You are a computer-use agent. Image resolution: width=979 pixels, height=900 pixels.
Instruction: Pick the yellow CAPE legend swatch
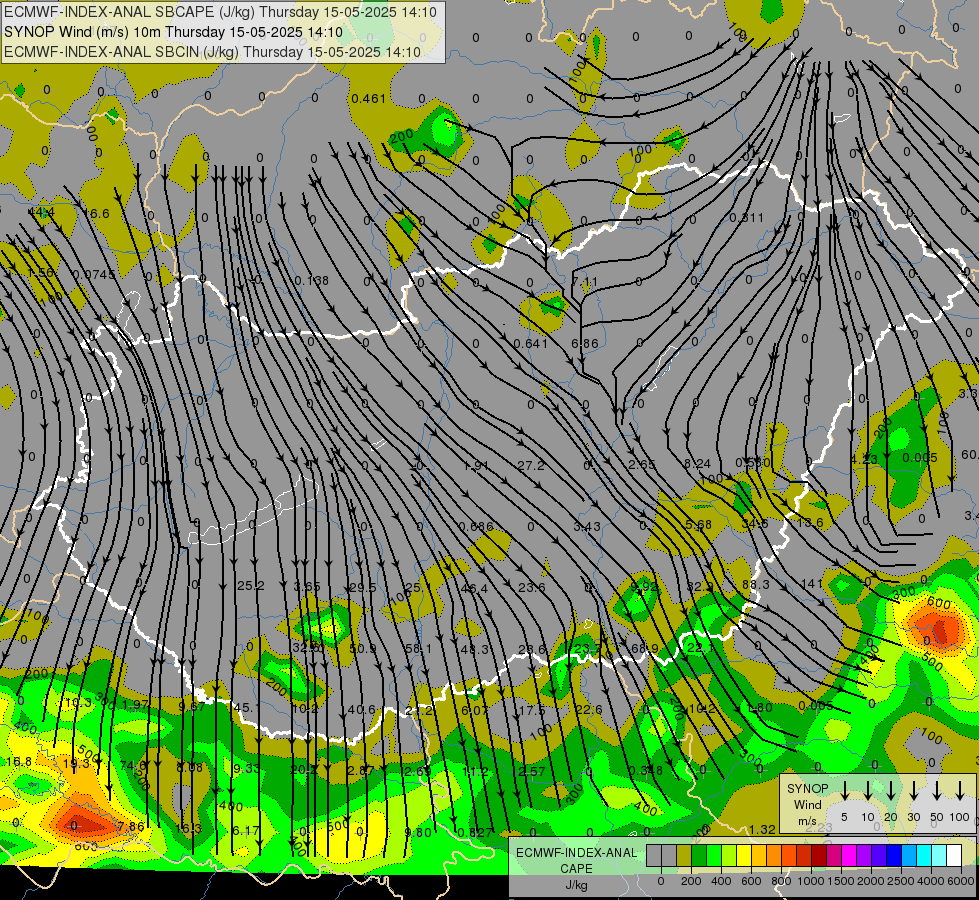click(x=744, y=856)
